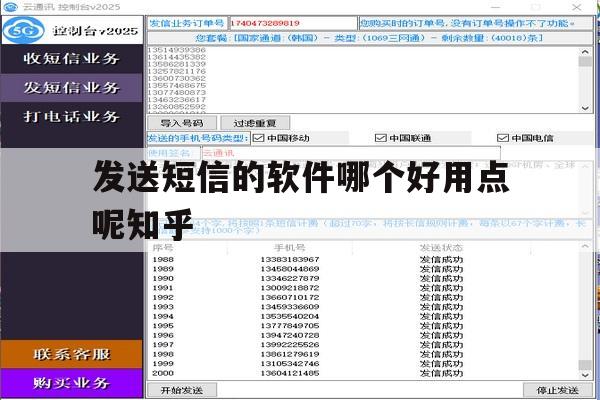Click number 13260852592 in list
The height and width of the screenshot is (400, 600).
pos(177,106)
